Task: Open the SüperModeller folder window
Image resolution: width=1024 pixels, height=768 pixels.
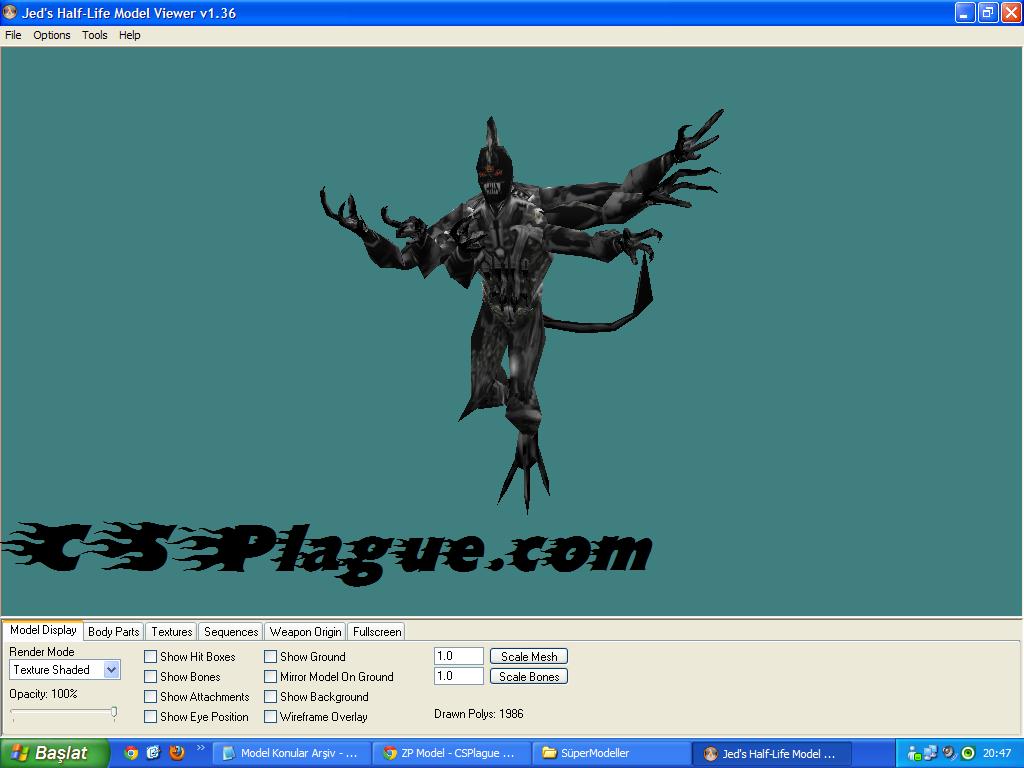Action: [611, 754]
